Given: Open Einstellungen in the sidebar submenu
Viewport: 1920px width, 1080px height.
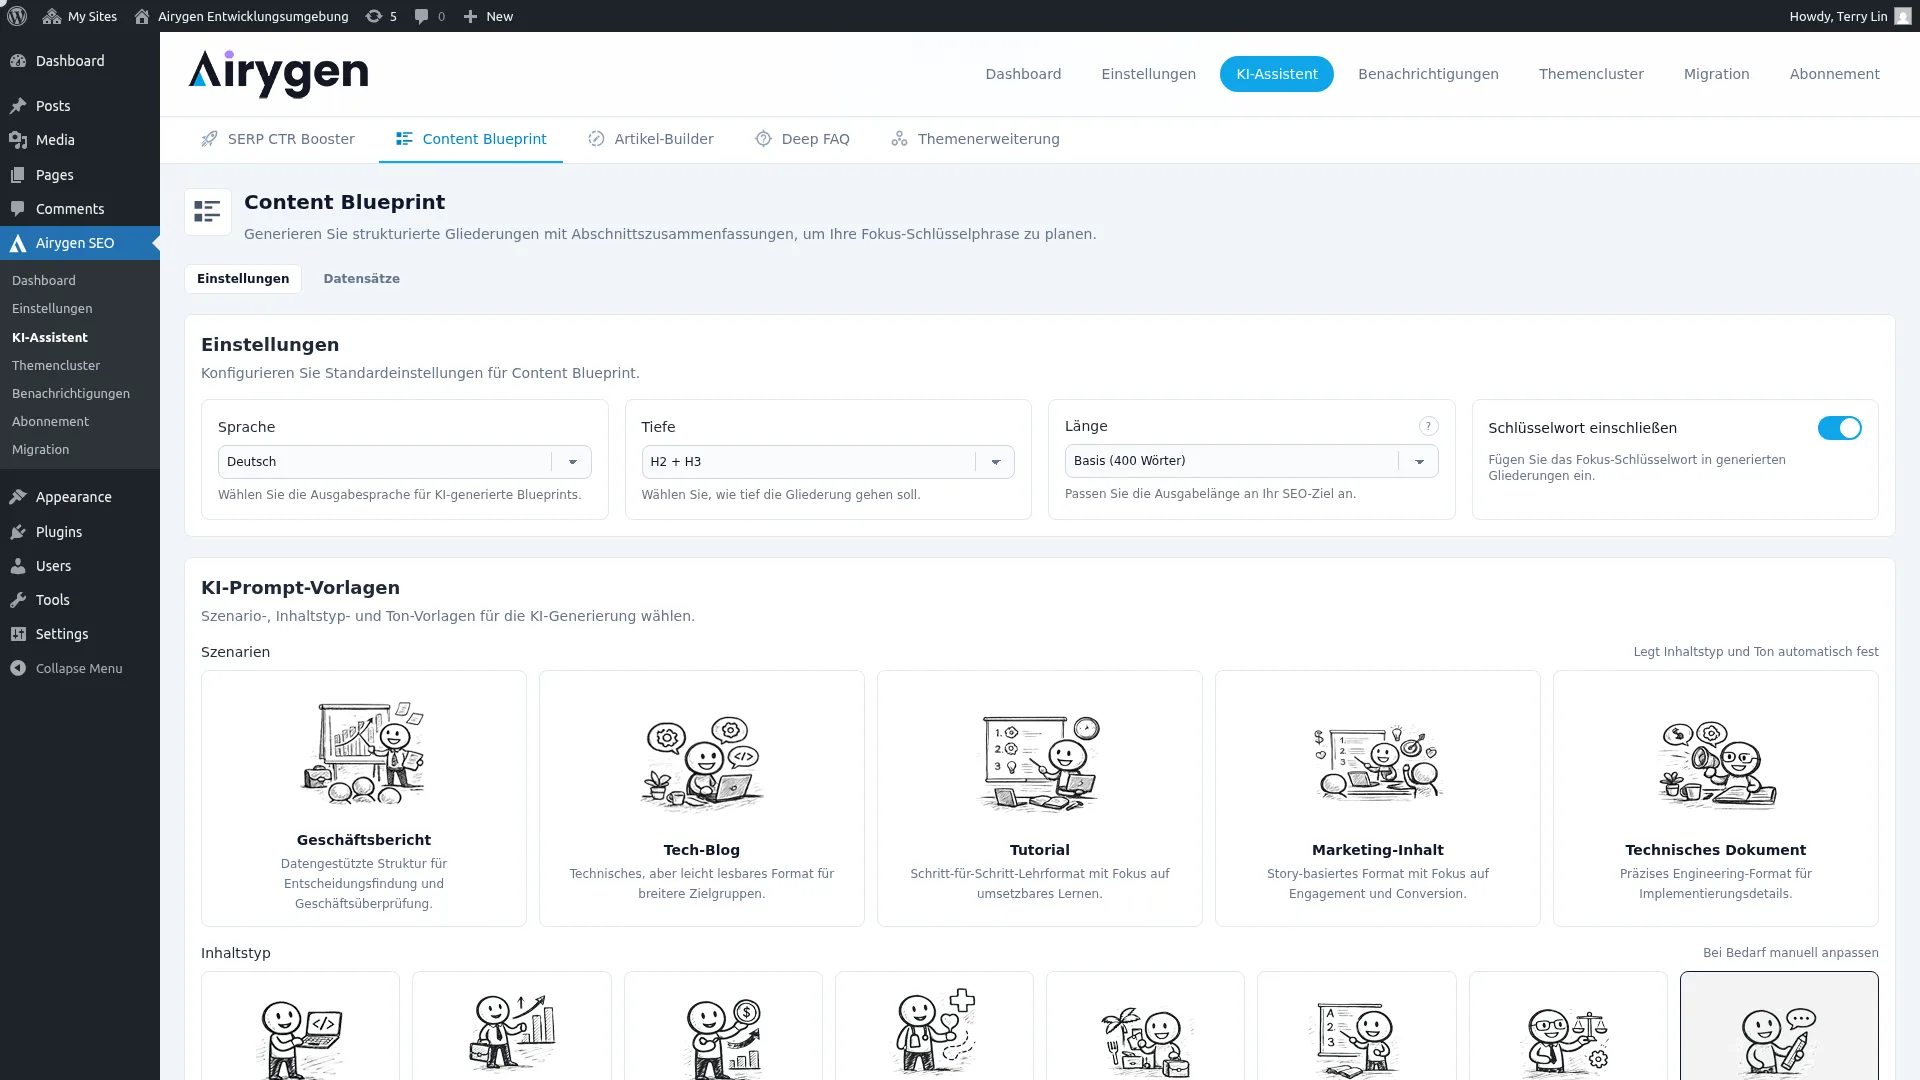Looking at the screenshot, I should [x=52, y=309].
